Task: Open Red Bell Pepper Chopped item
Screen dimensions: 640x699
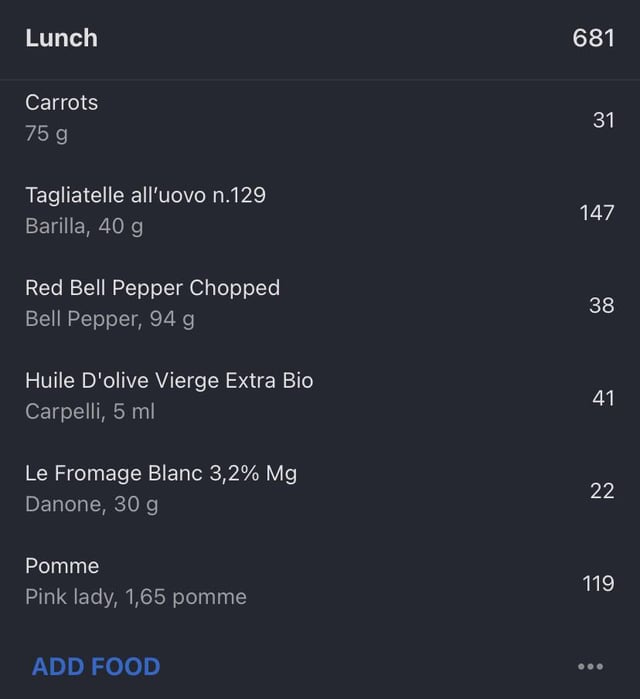Action: (x=320, y=304)
